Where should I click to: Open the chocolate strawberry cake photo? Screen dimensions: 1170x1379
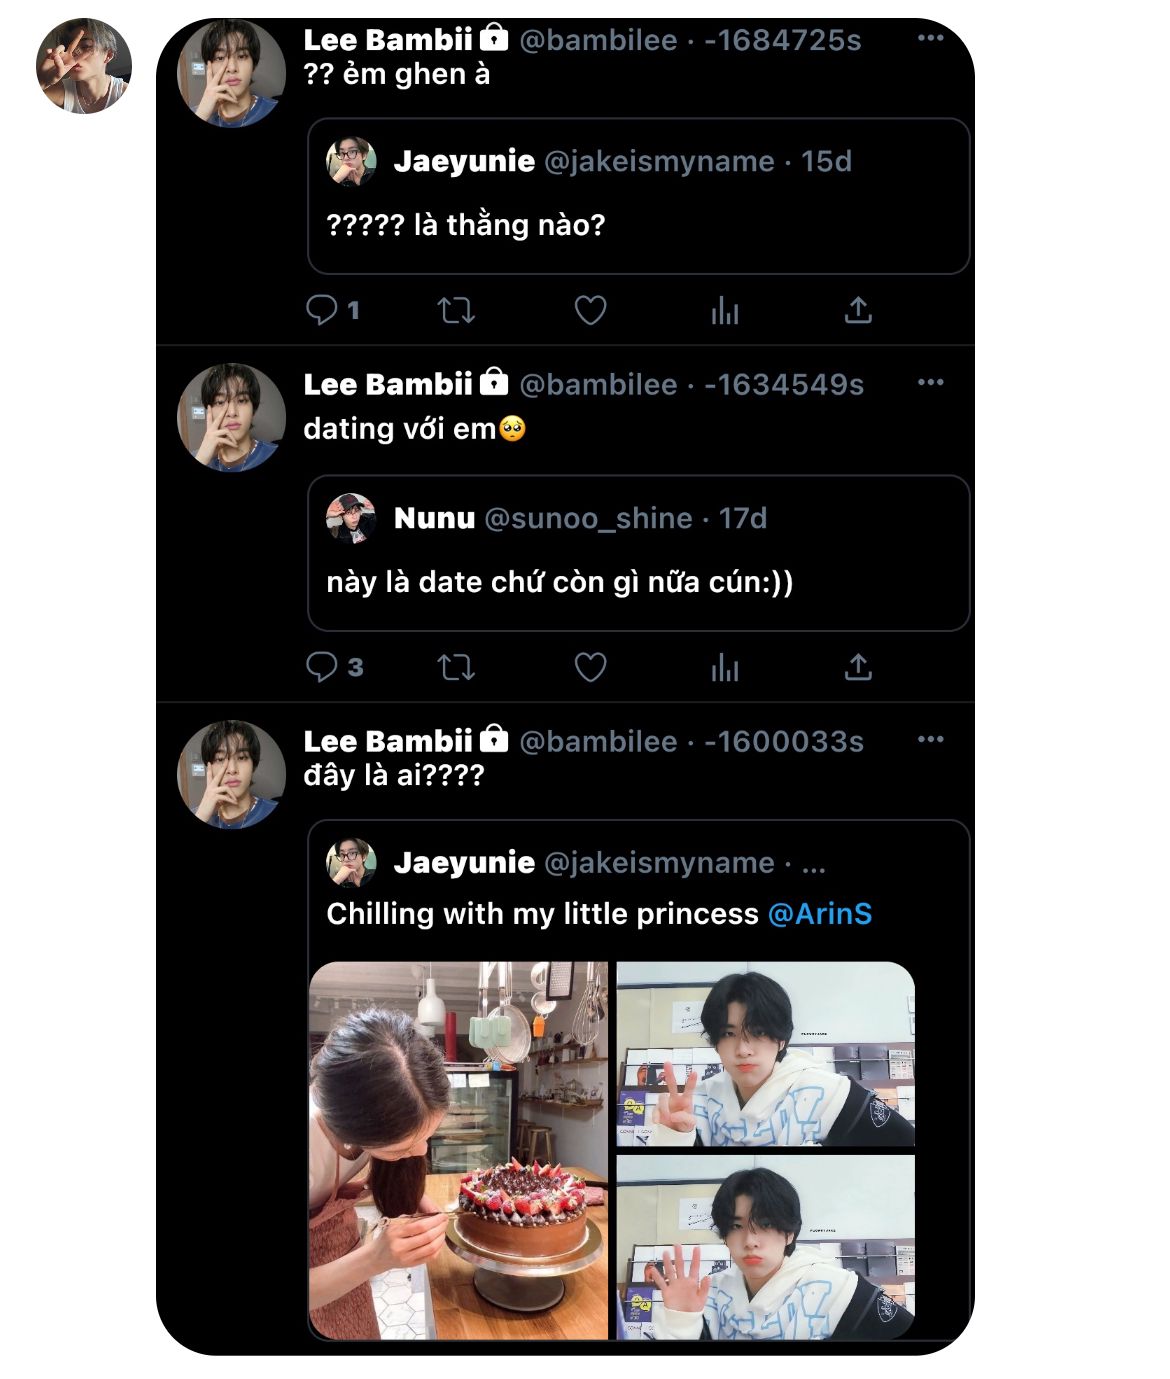tap(459, 1150)
